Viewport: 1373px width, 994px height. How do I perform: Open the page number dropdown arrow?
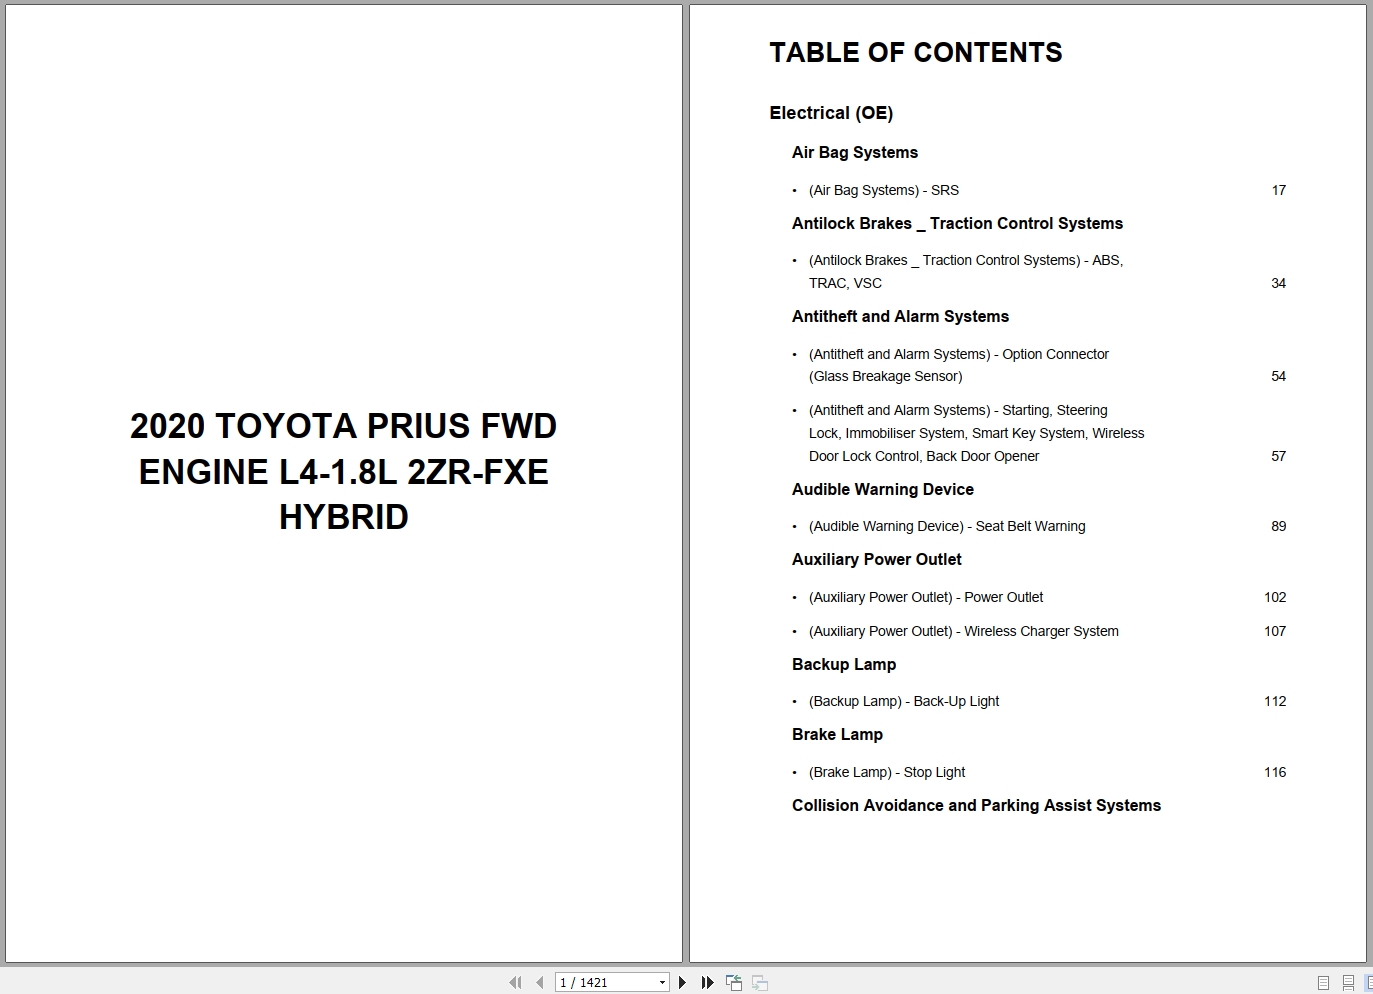(x=662, y=983)
